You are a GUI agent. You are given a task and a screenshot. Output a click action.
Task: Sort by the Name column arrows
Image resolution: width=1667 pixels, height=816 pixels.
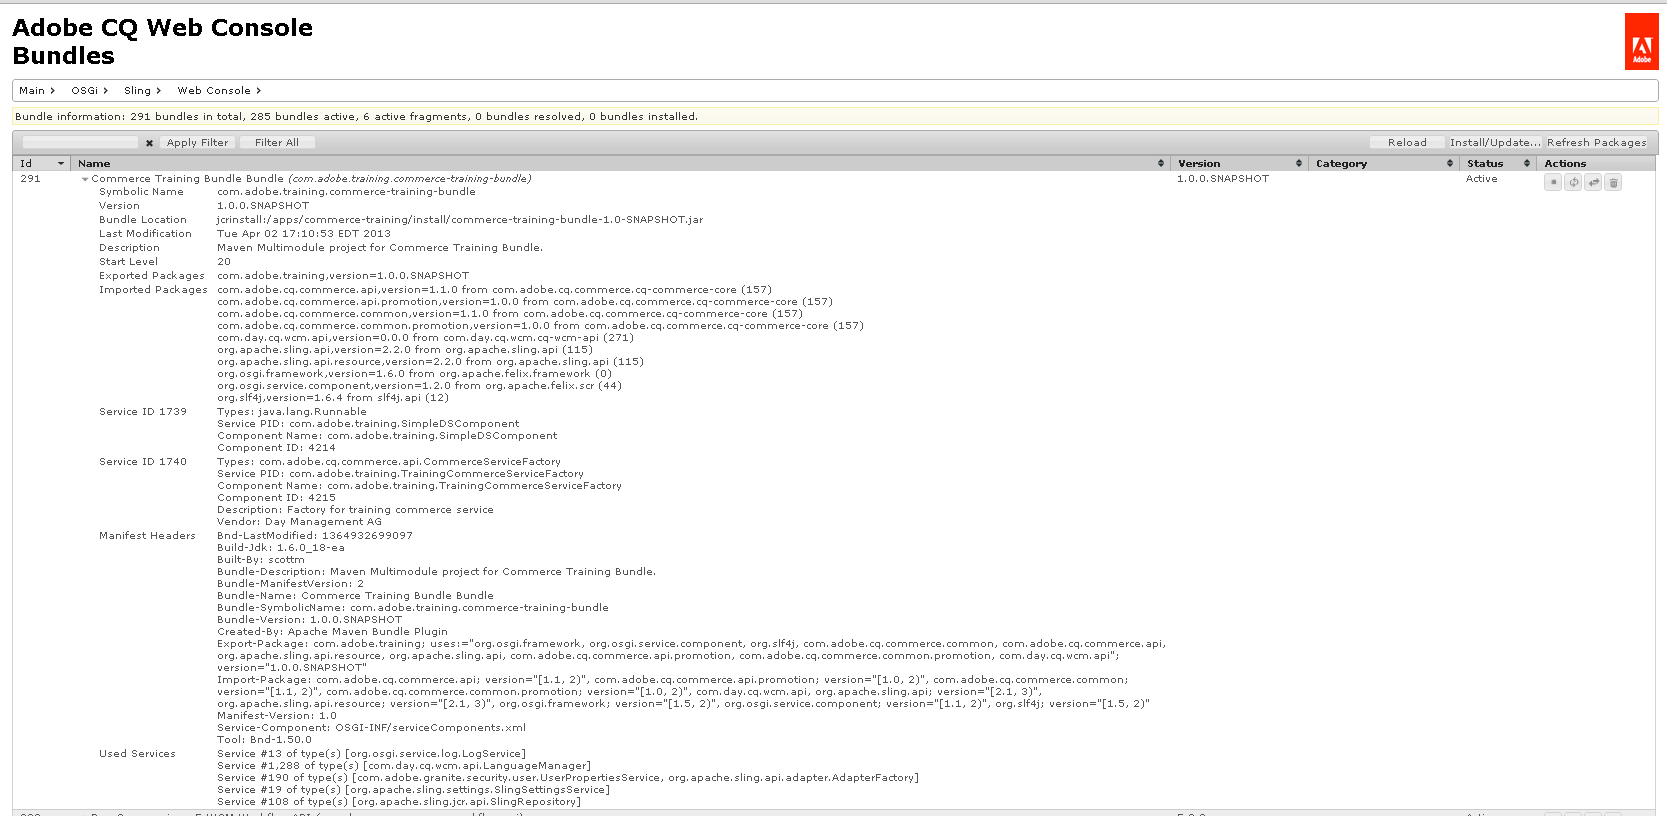point(1160,163)
